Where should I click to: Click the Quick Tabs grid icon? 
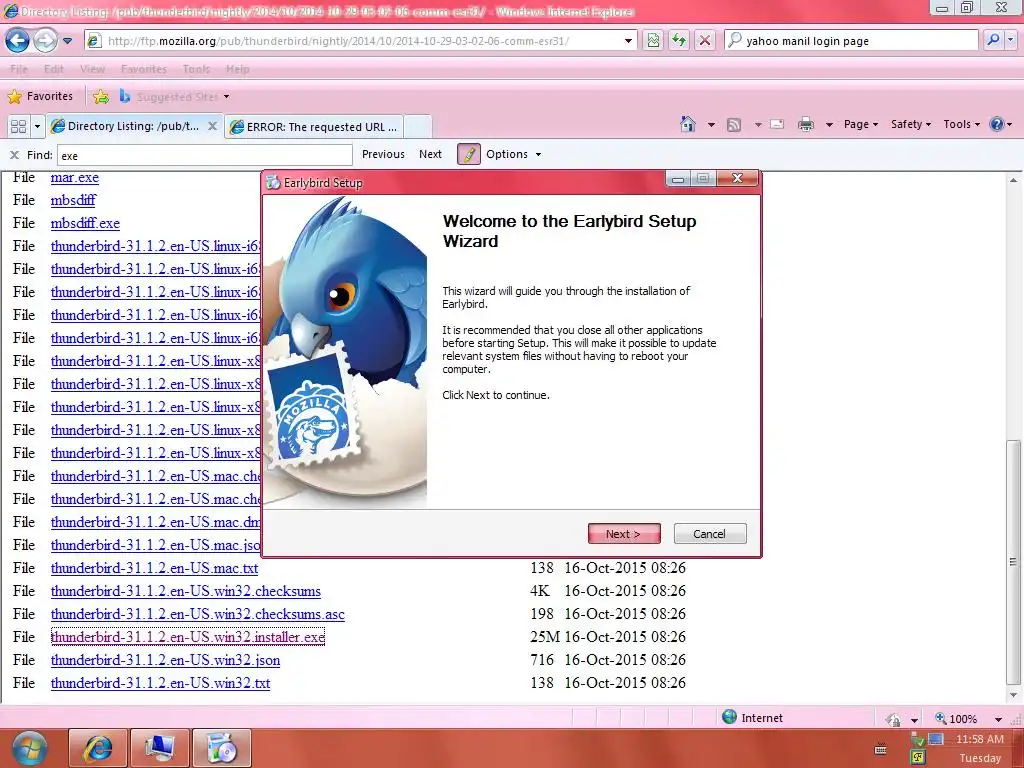point(18,126)
